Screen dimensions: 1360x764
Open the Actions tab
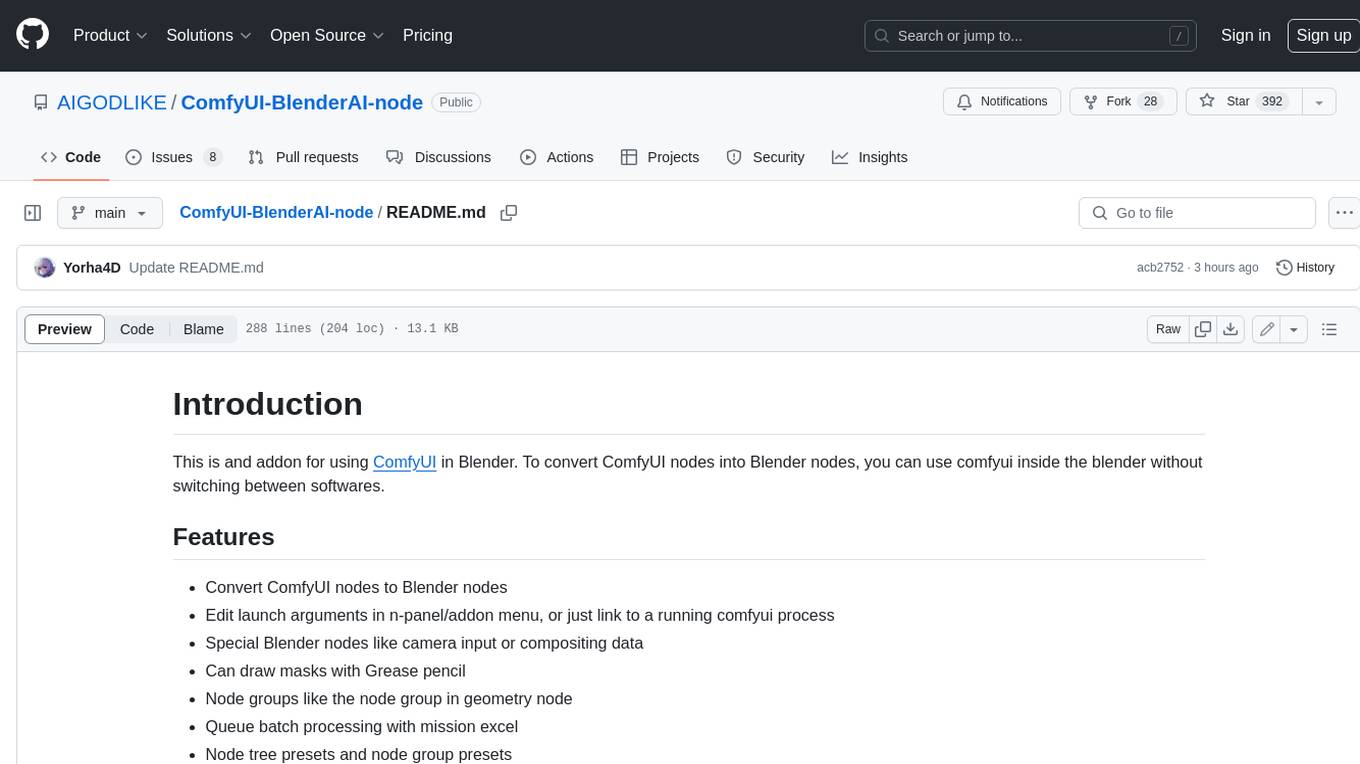tap(557, 157)
